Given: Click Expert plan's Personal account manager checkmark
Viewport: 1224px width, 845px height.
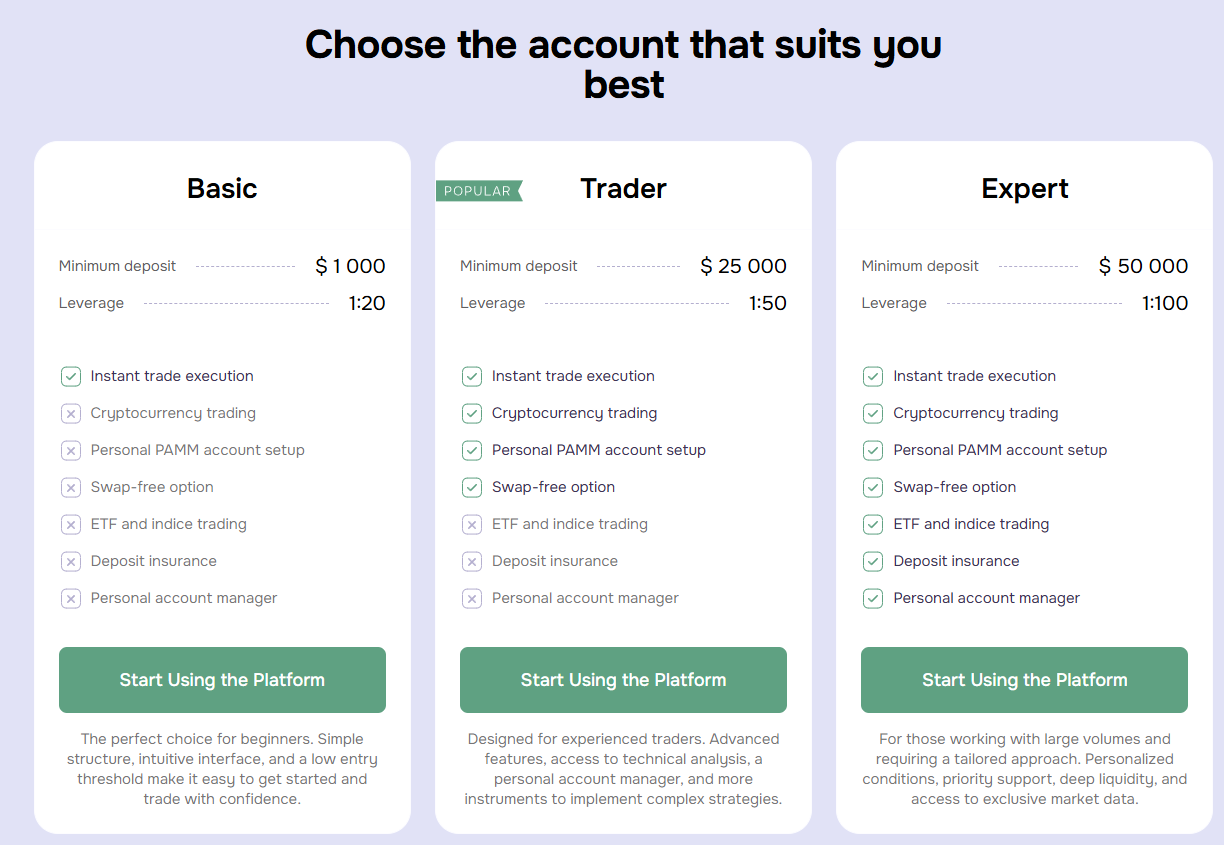Looking at the screenshot, I should pyautogui.click(x=873, y=598).
